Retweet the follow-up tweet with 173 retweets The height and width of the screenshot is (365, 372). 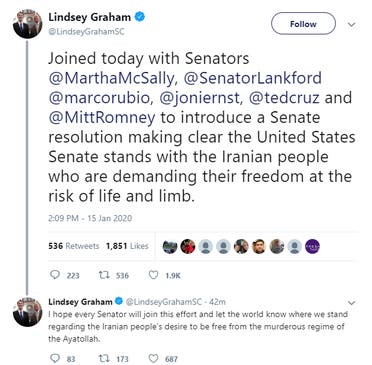[103, 358]
